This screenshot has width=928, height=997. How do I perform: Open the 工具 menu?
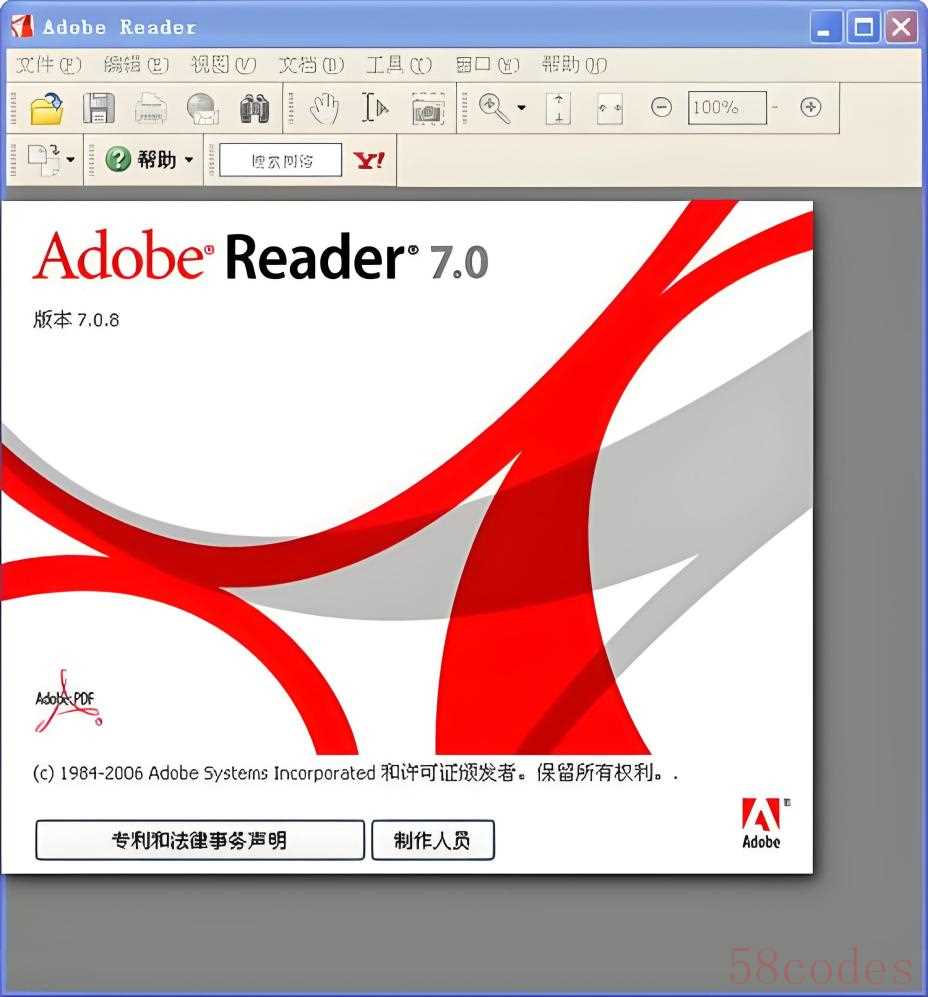tap(398, 65)
